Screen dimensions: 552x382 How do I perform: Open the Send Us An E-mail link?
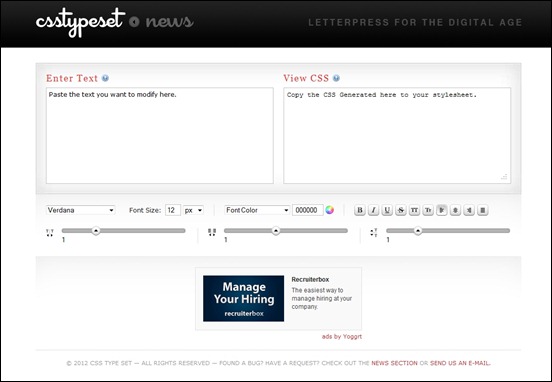(460, 363)
